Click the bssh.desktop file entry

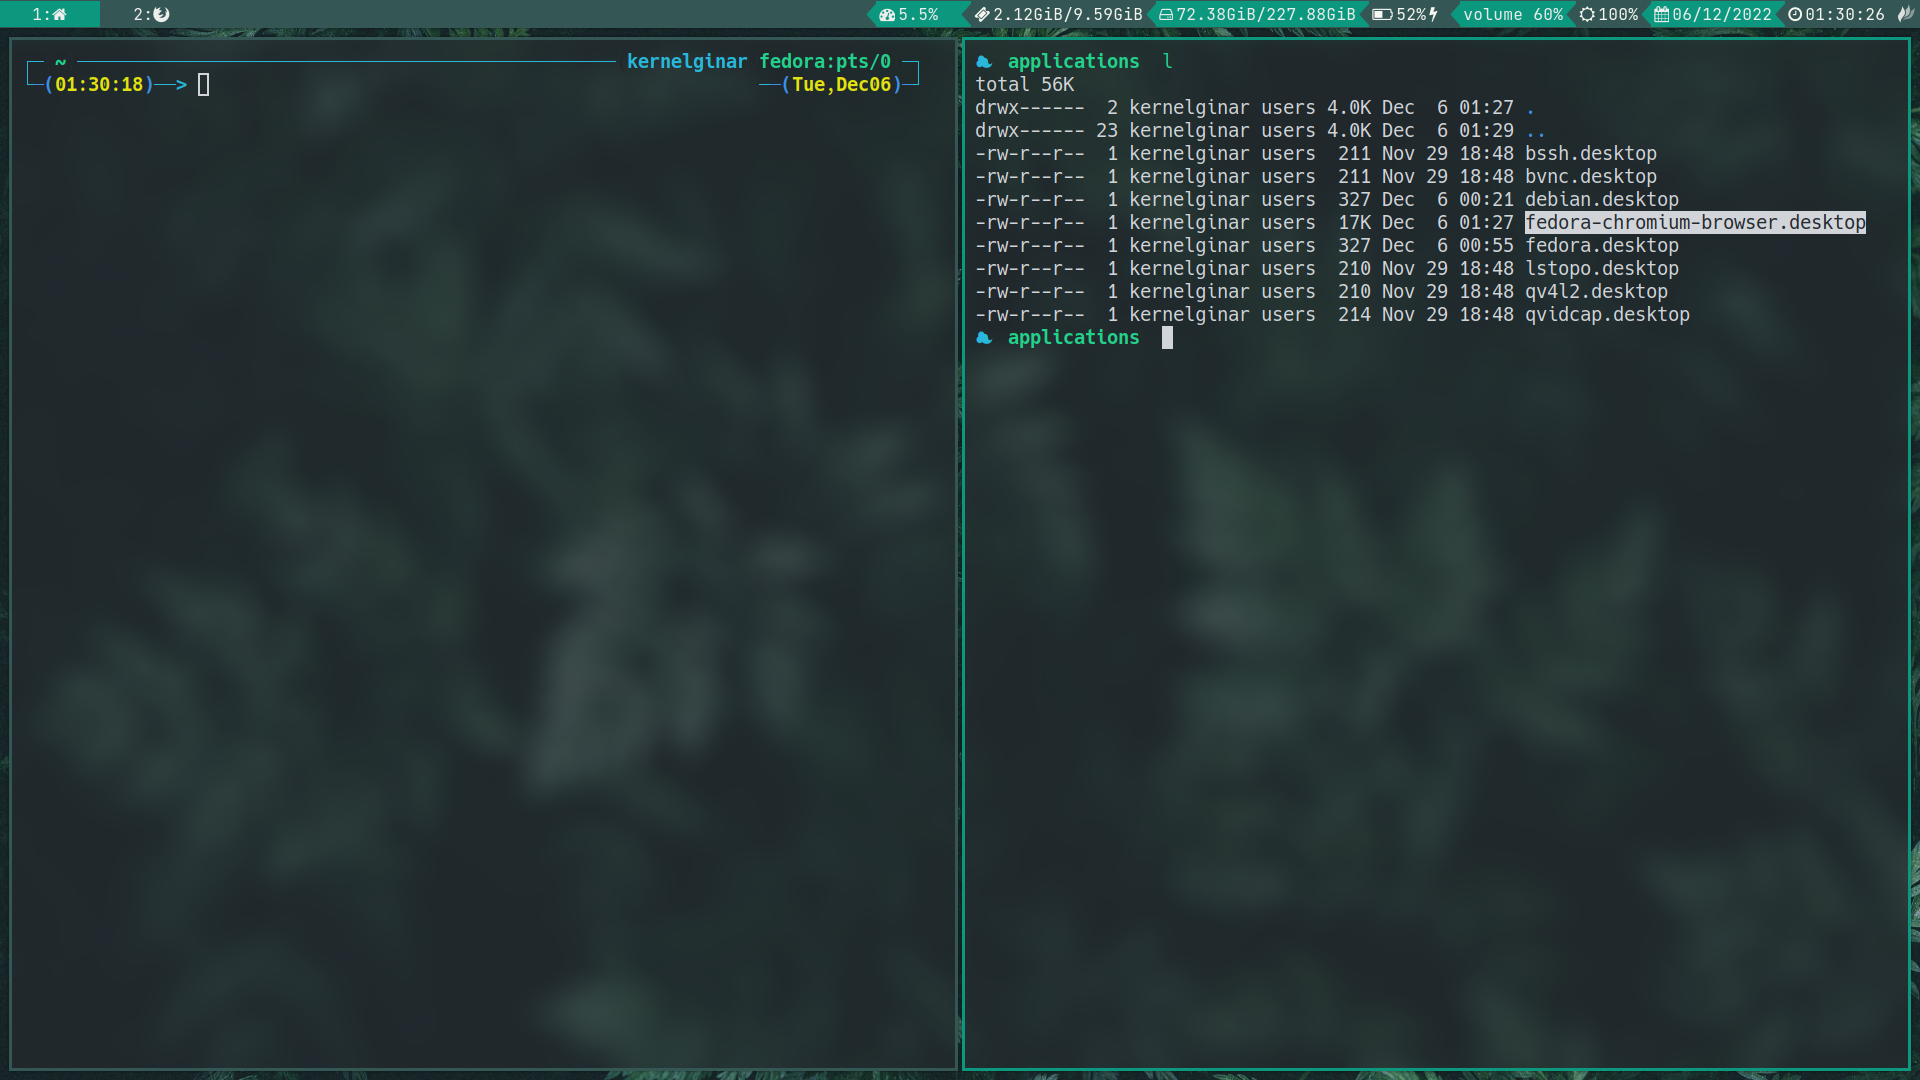(1590, 154)
